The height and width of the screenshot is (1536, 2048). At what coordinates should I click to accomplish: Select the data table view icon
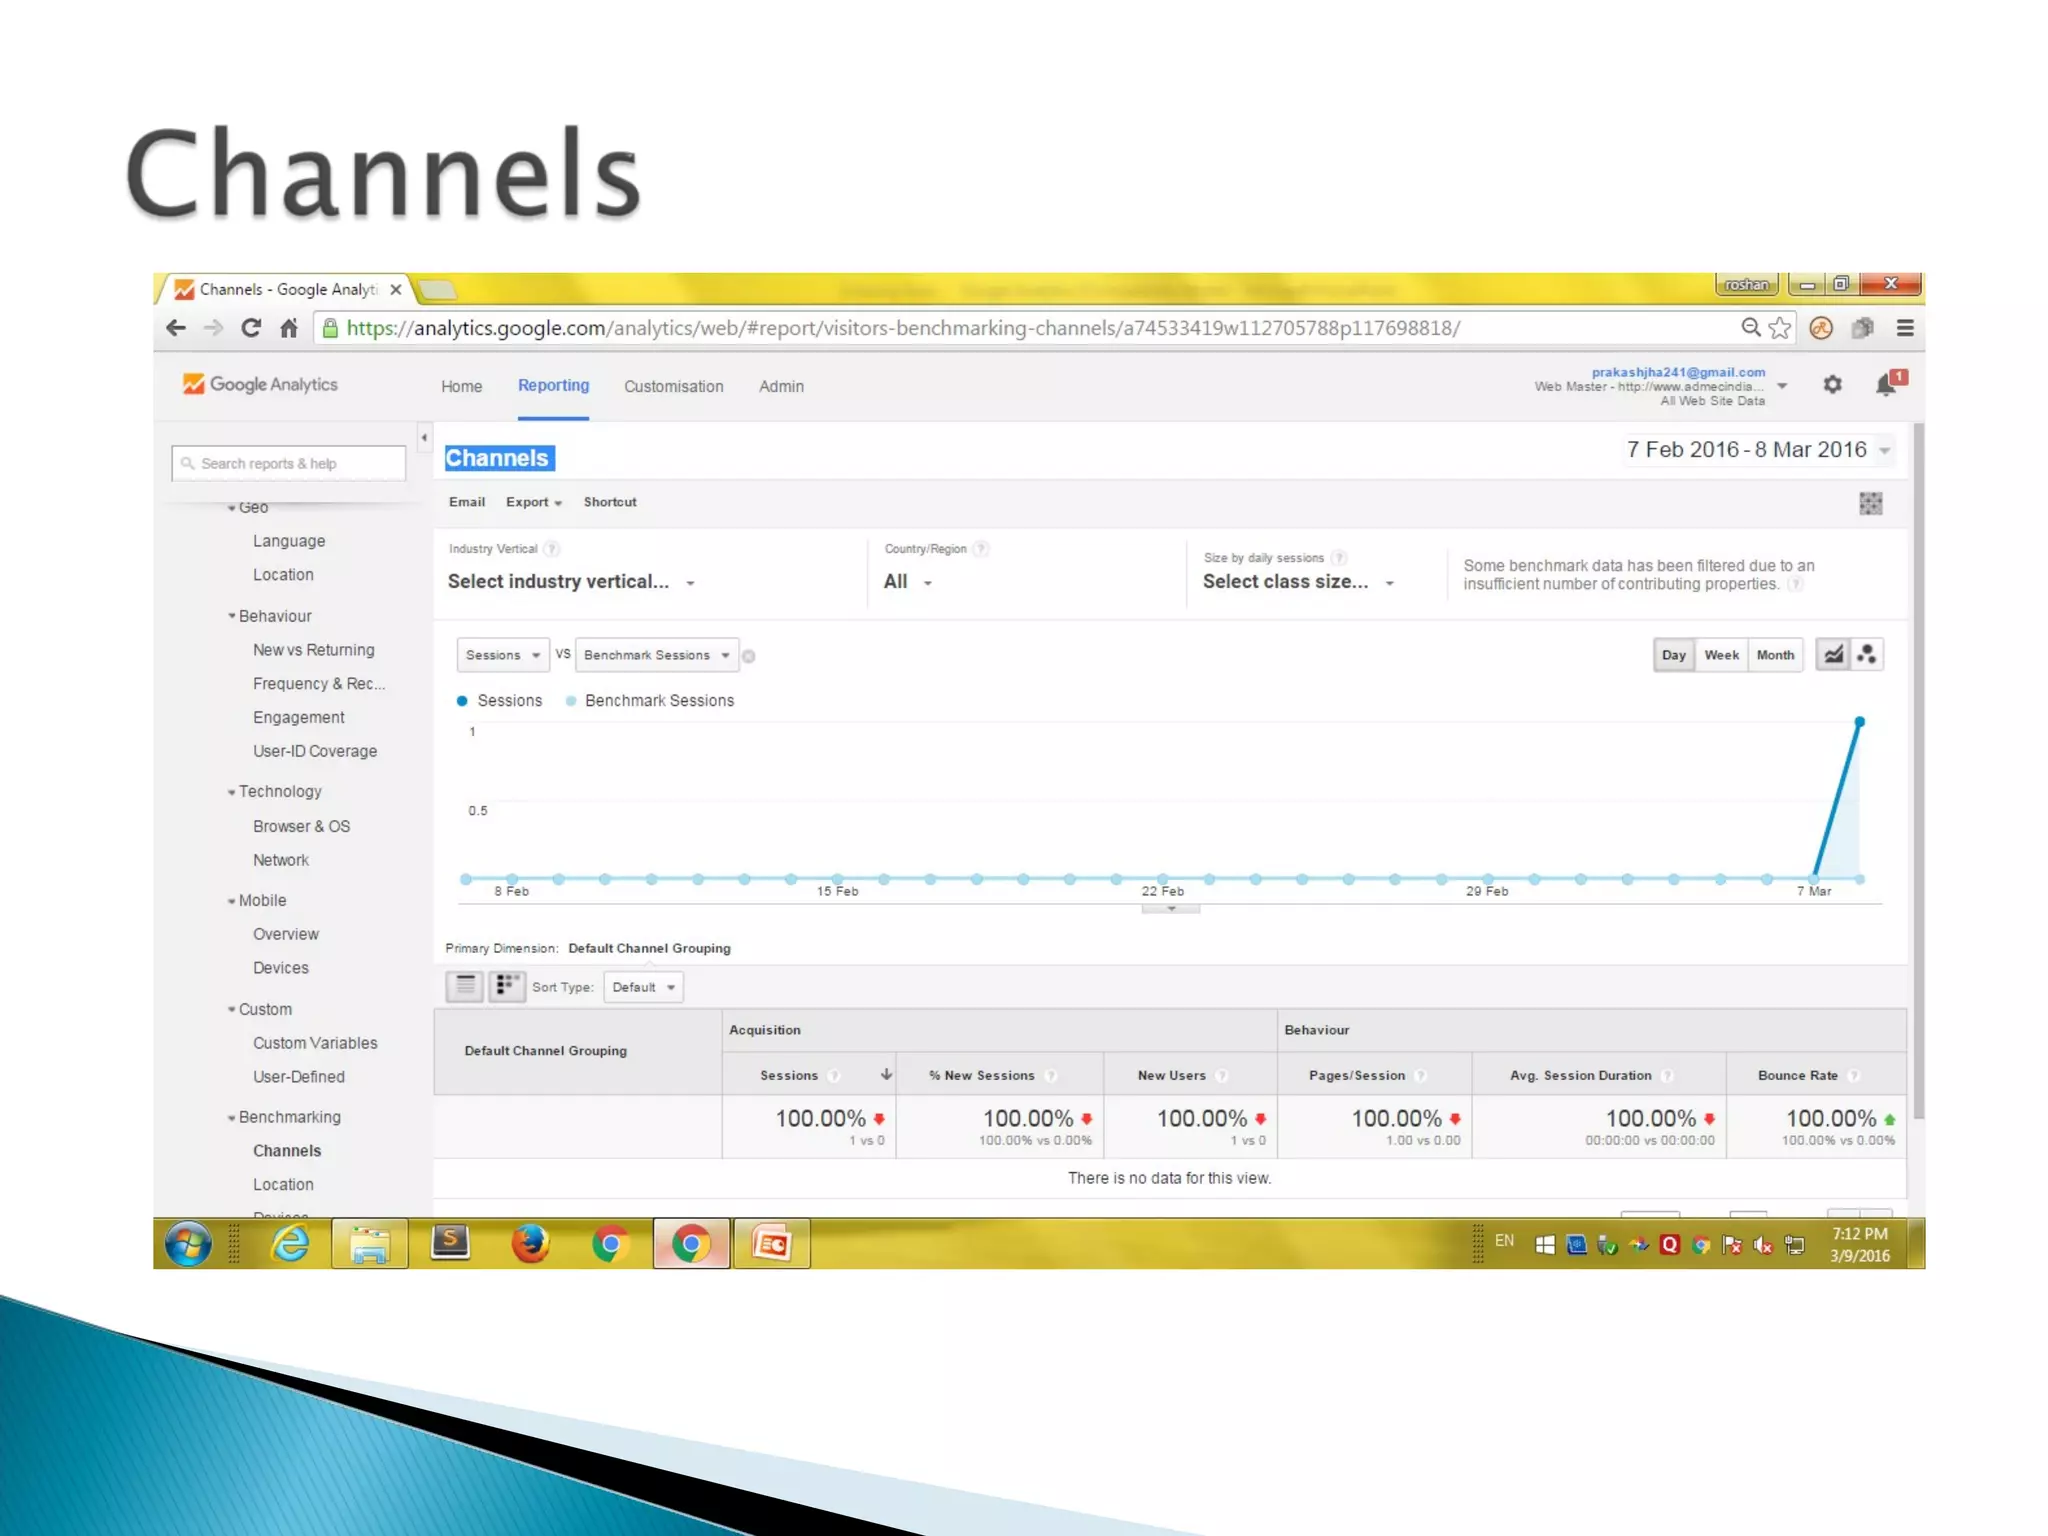(465, 987)
